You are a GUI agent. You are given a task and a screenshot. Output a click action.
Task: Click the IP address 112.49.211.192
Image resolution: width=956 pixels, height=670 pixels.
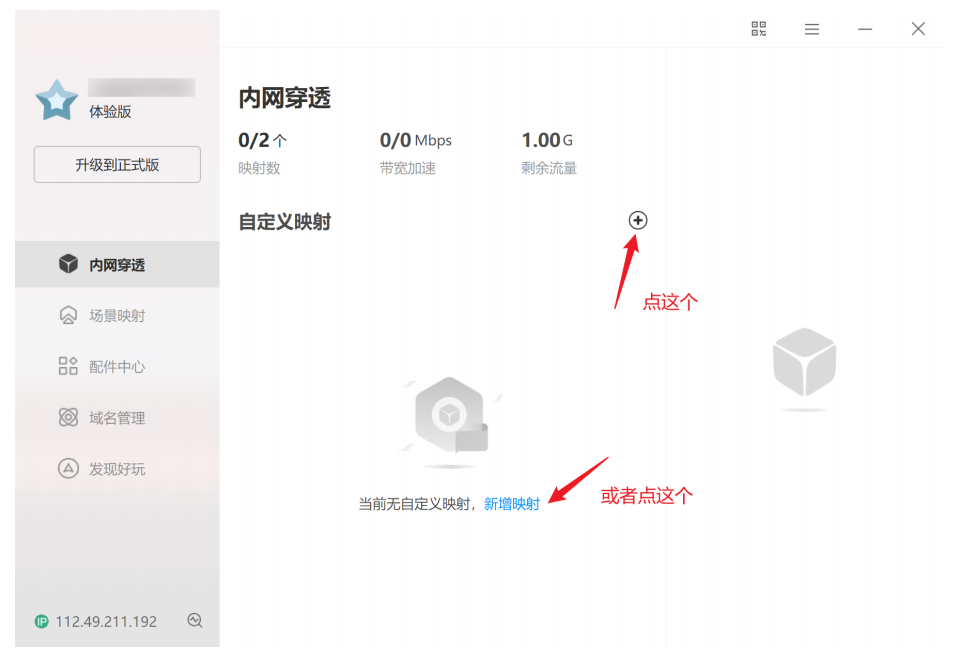click(x=106, y=622)
